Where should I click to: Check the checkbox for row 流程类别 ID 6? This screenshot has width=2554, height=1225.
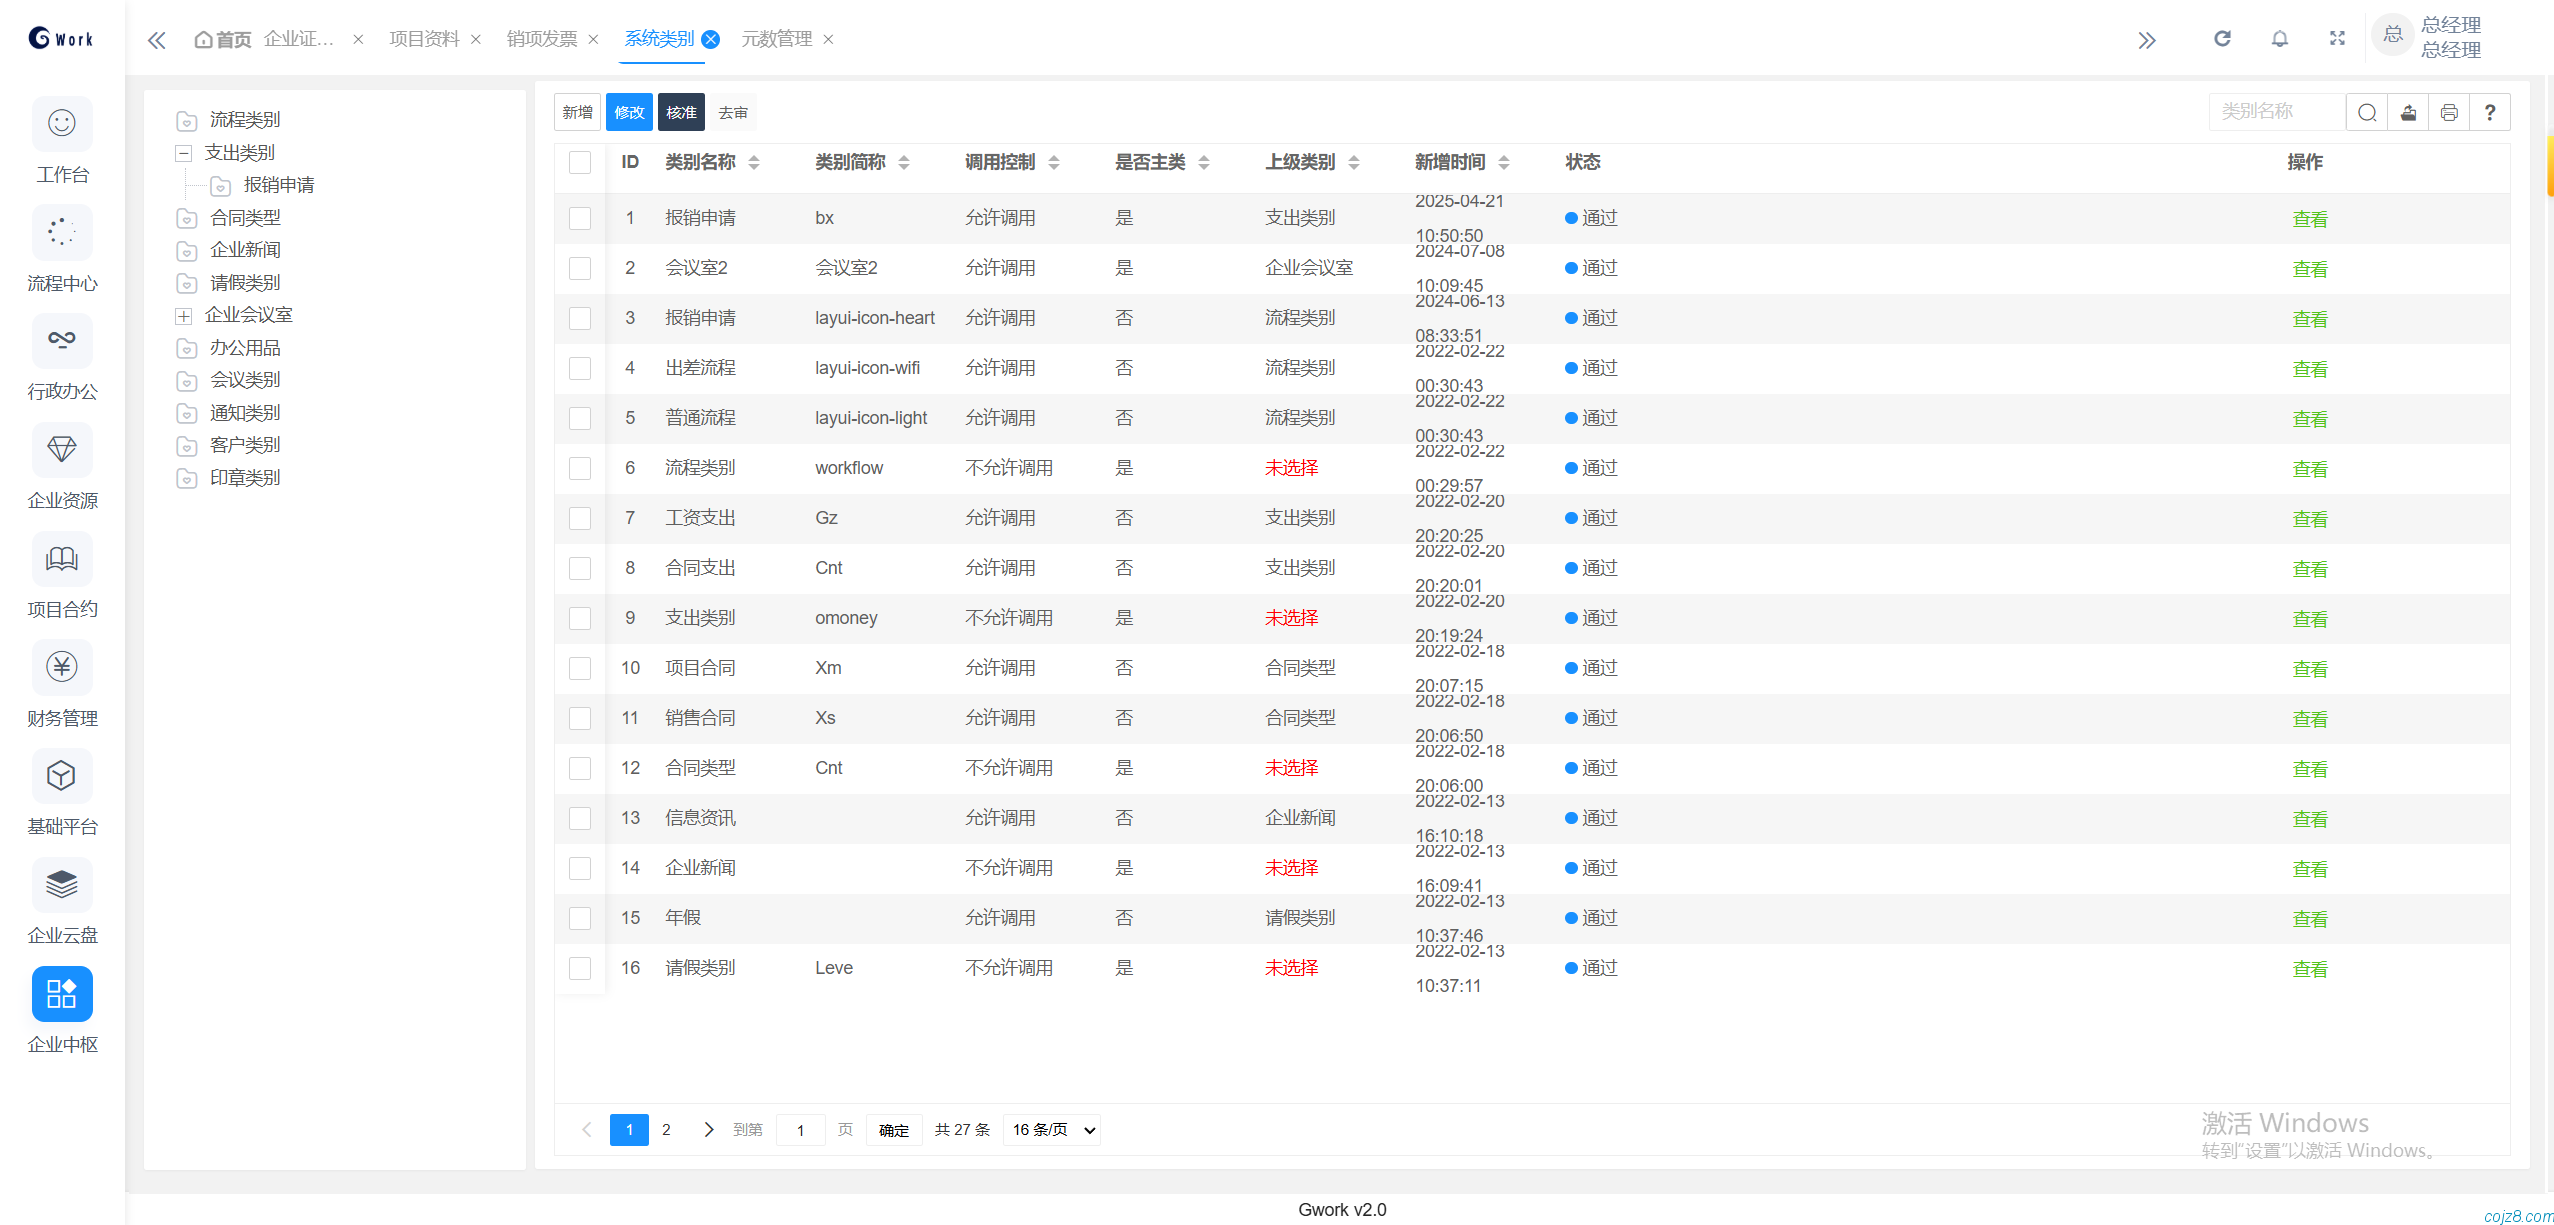pyautogui.click(x=580, y=468)
